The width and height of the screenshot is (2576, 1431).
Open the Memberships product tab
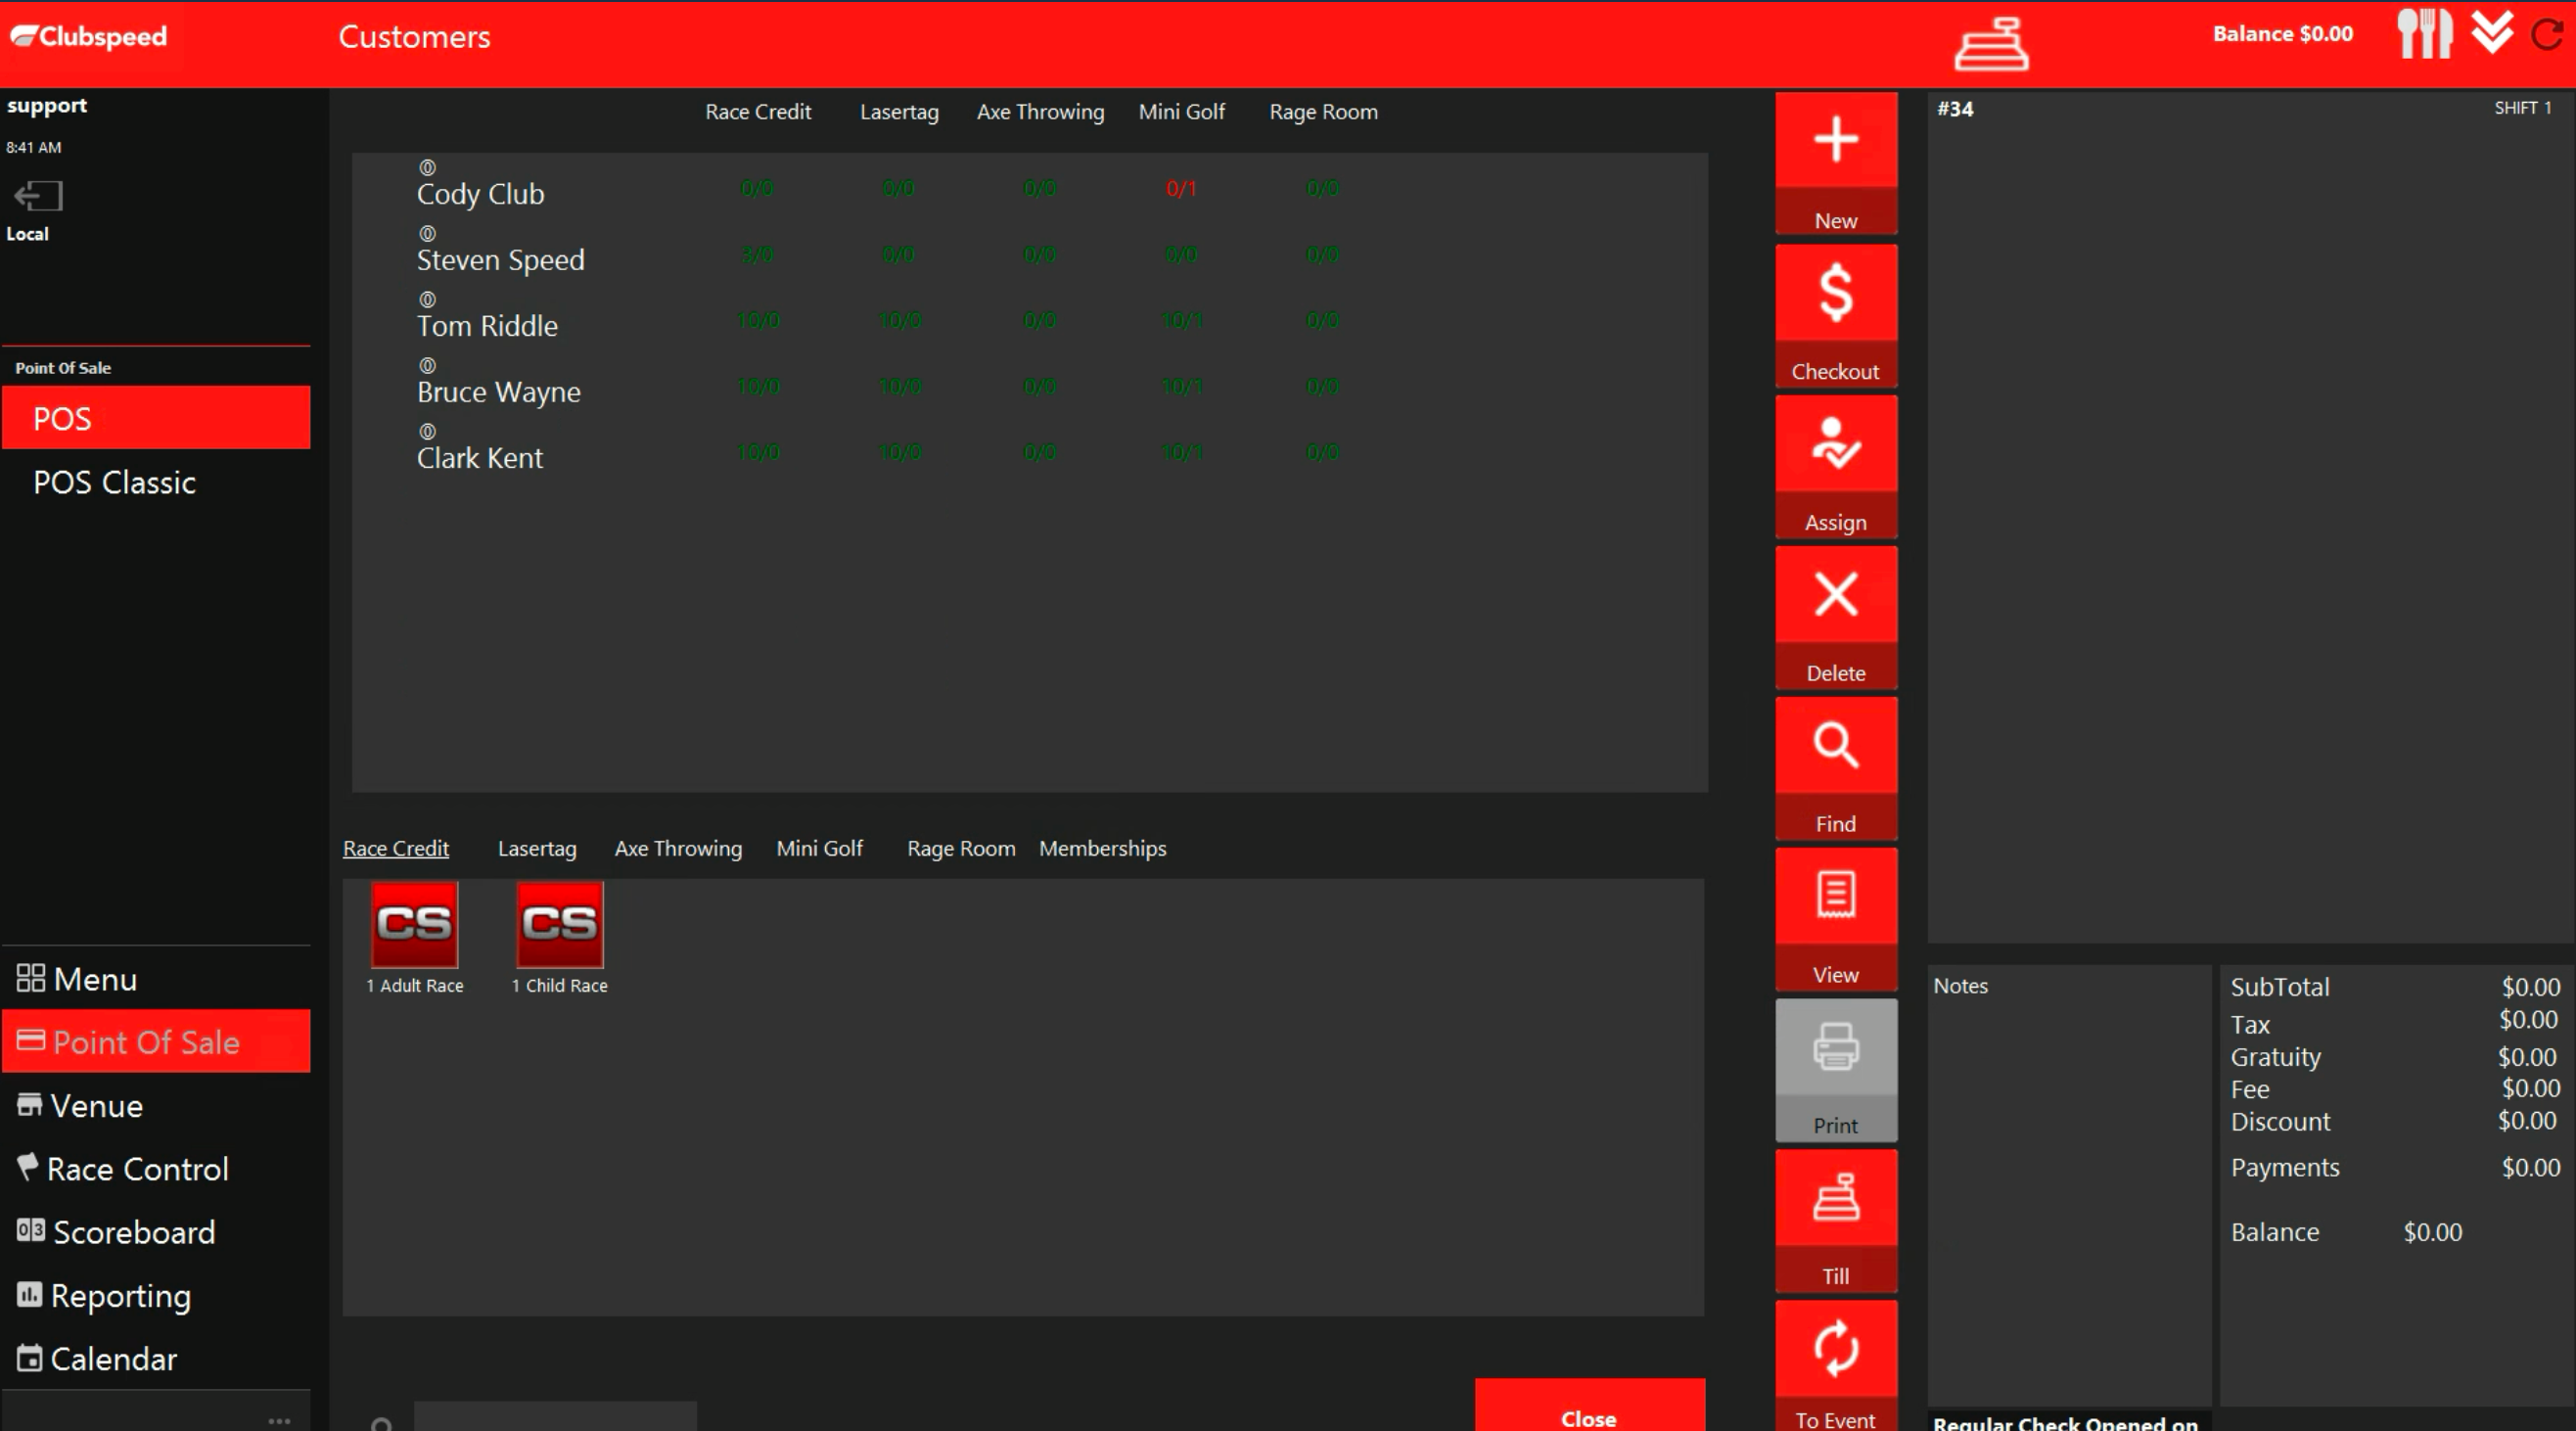point(1102,848)
